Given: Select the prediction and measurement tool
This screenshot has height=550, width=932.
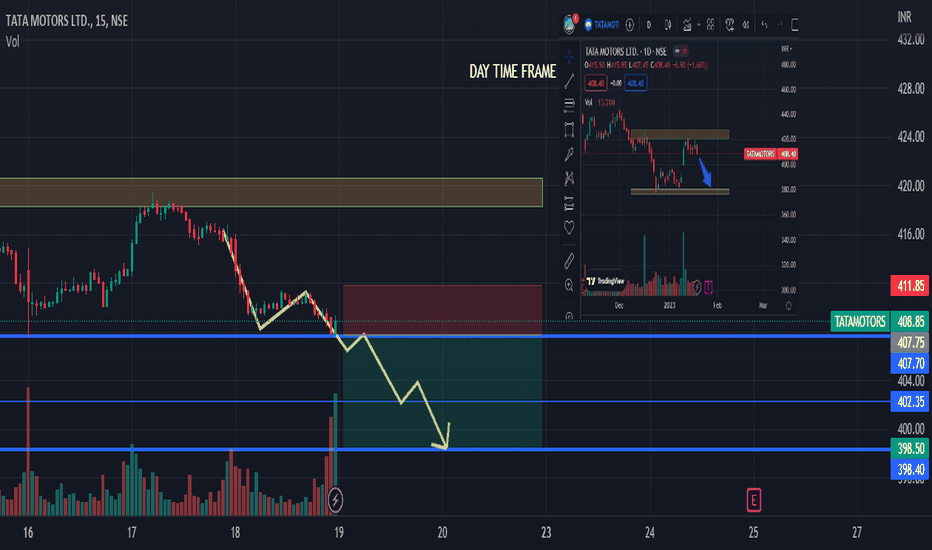Looking at the screenshot, I should pyautogui.click(x=569, y=203).
